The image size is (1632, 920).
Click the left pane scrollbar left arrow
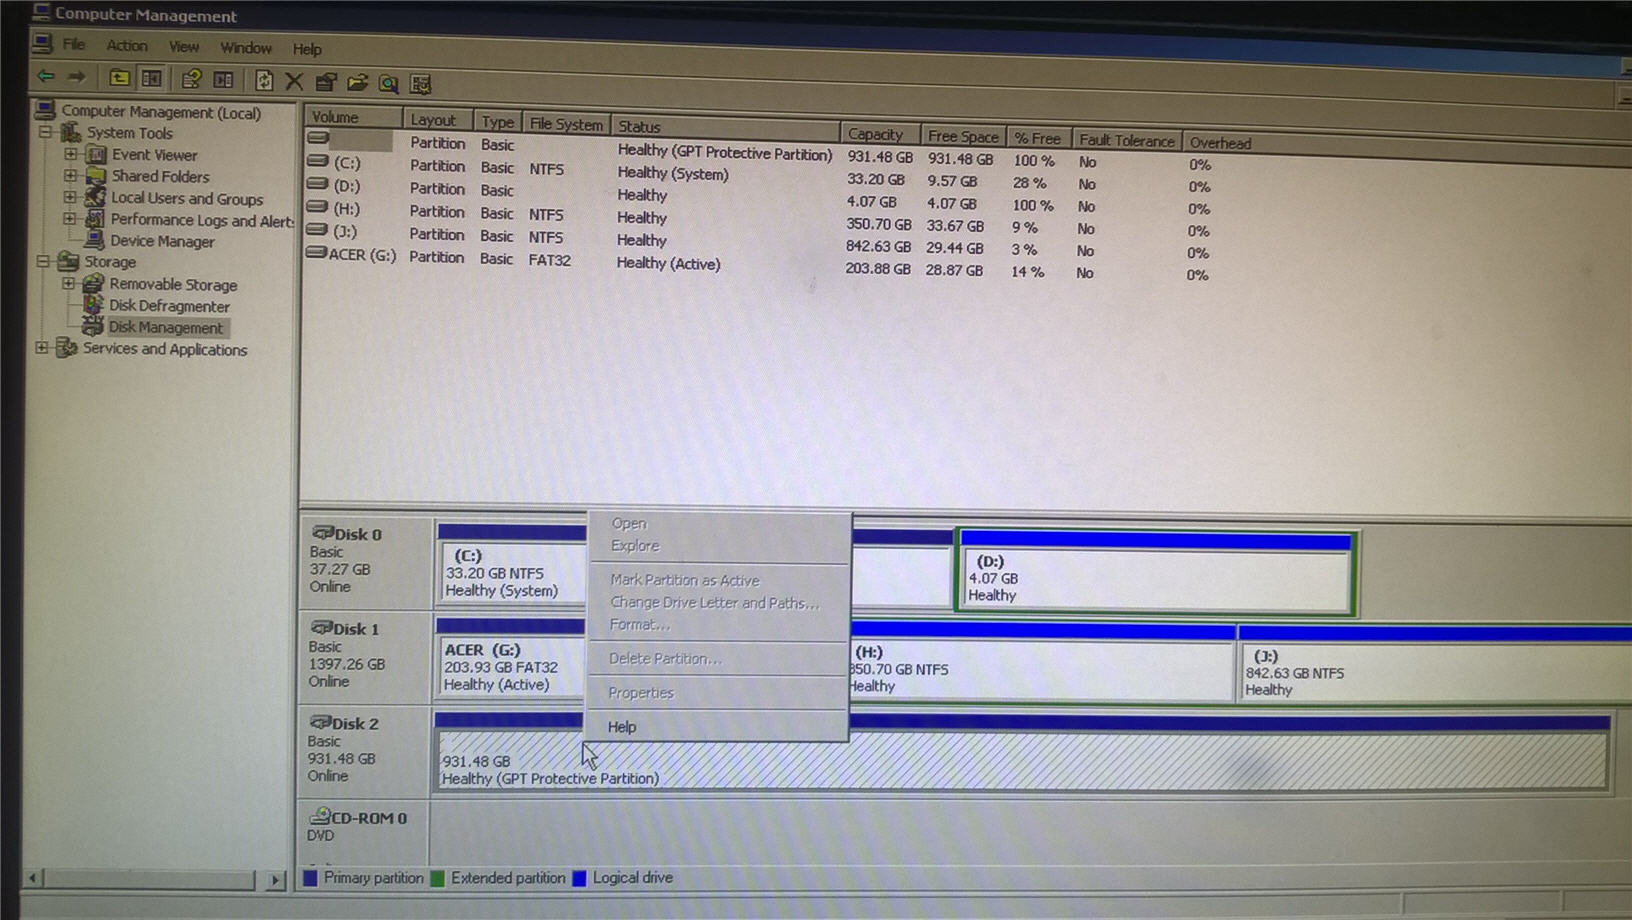click(32, 878)
